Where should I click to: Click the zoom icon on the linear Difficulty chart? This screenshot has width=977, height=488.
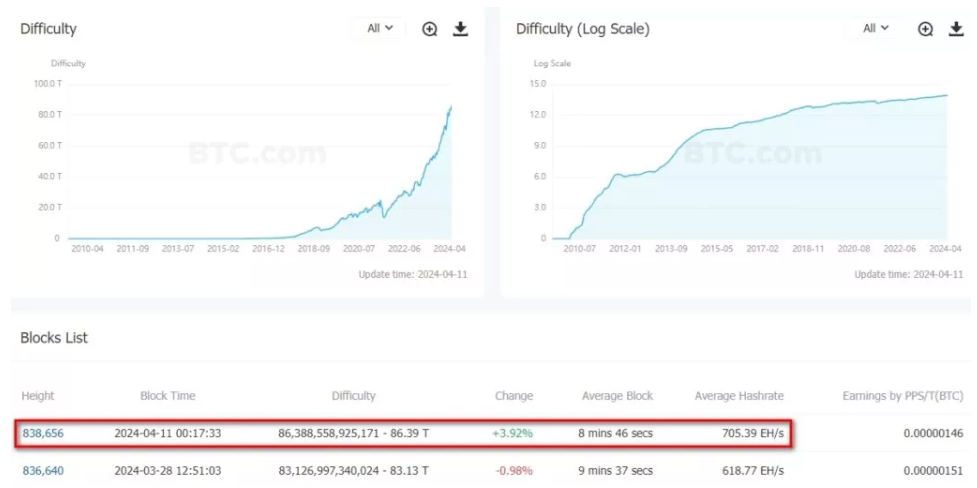coord(430,29)
